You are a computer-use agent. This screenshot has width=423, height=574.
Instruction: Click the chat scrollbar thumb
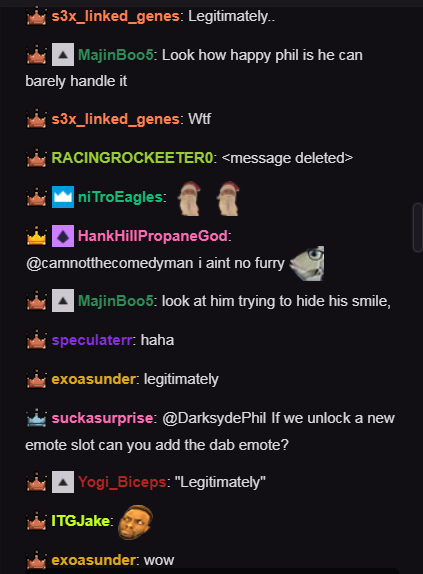(418, 227)
